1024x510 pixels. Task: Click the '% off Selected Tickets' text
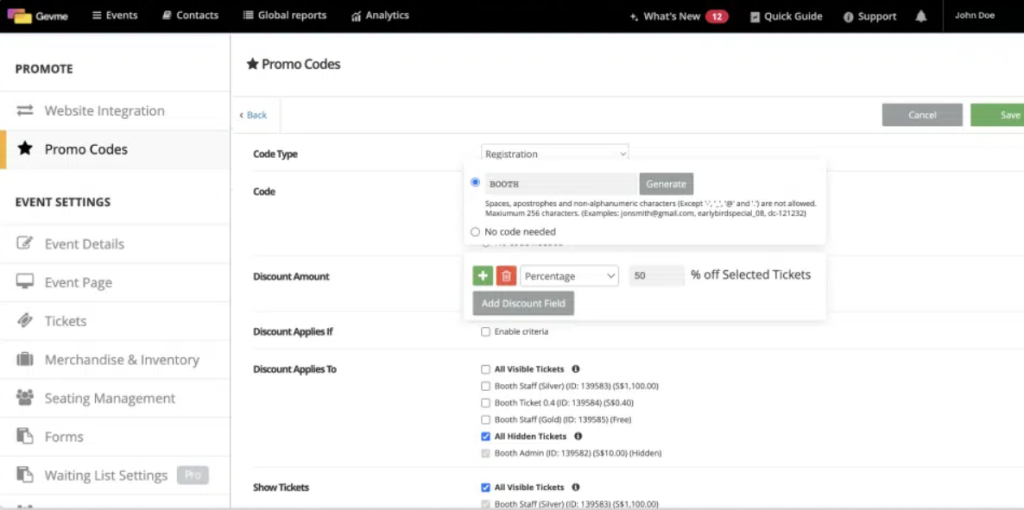click(x=750, y=275)
